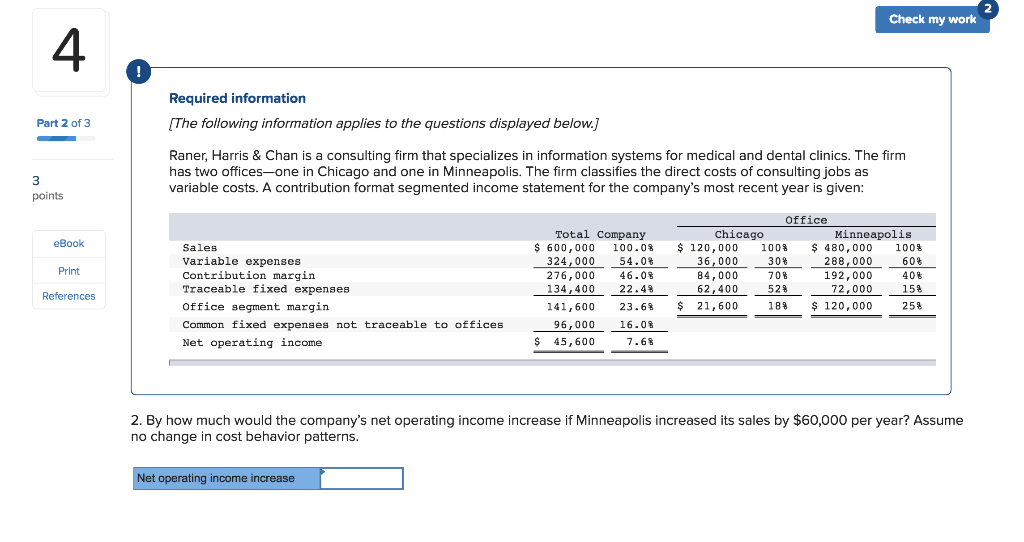
Task: Click the 3 points label
Action: click(x=48, y=188)
